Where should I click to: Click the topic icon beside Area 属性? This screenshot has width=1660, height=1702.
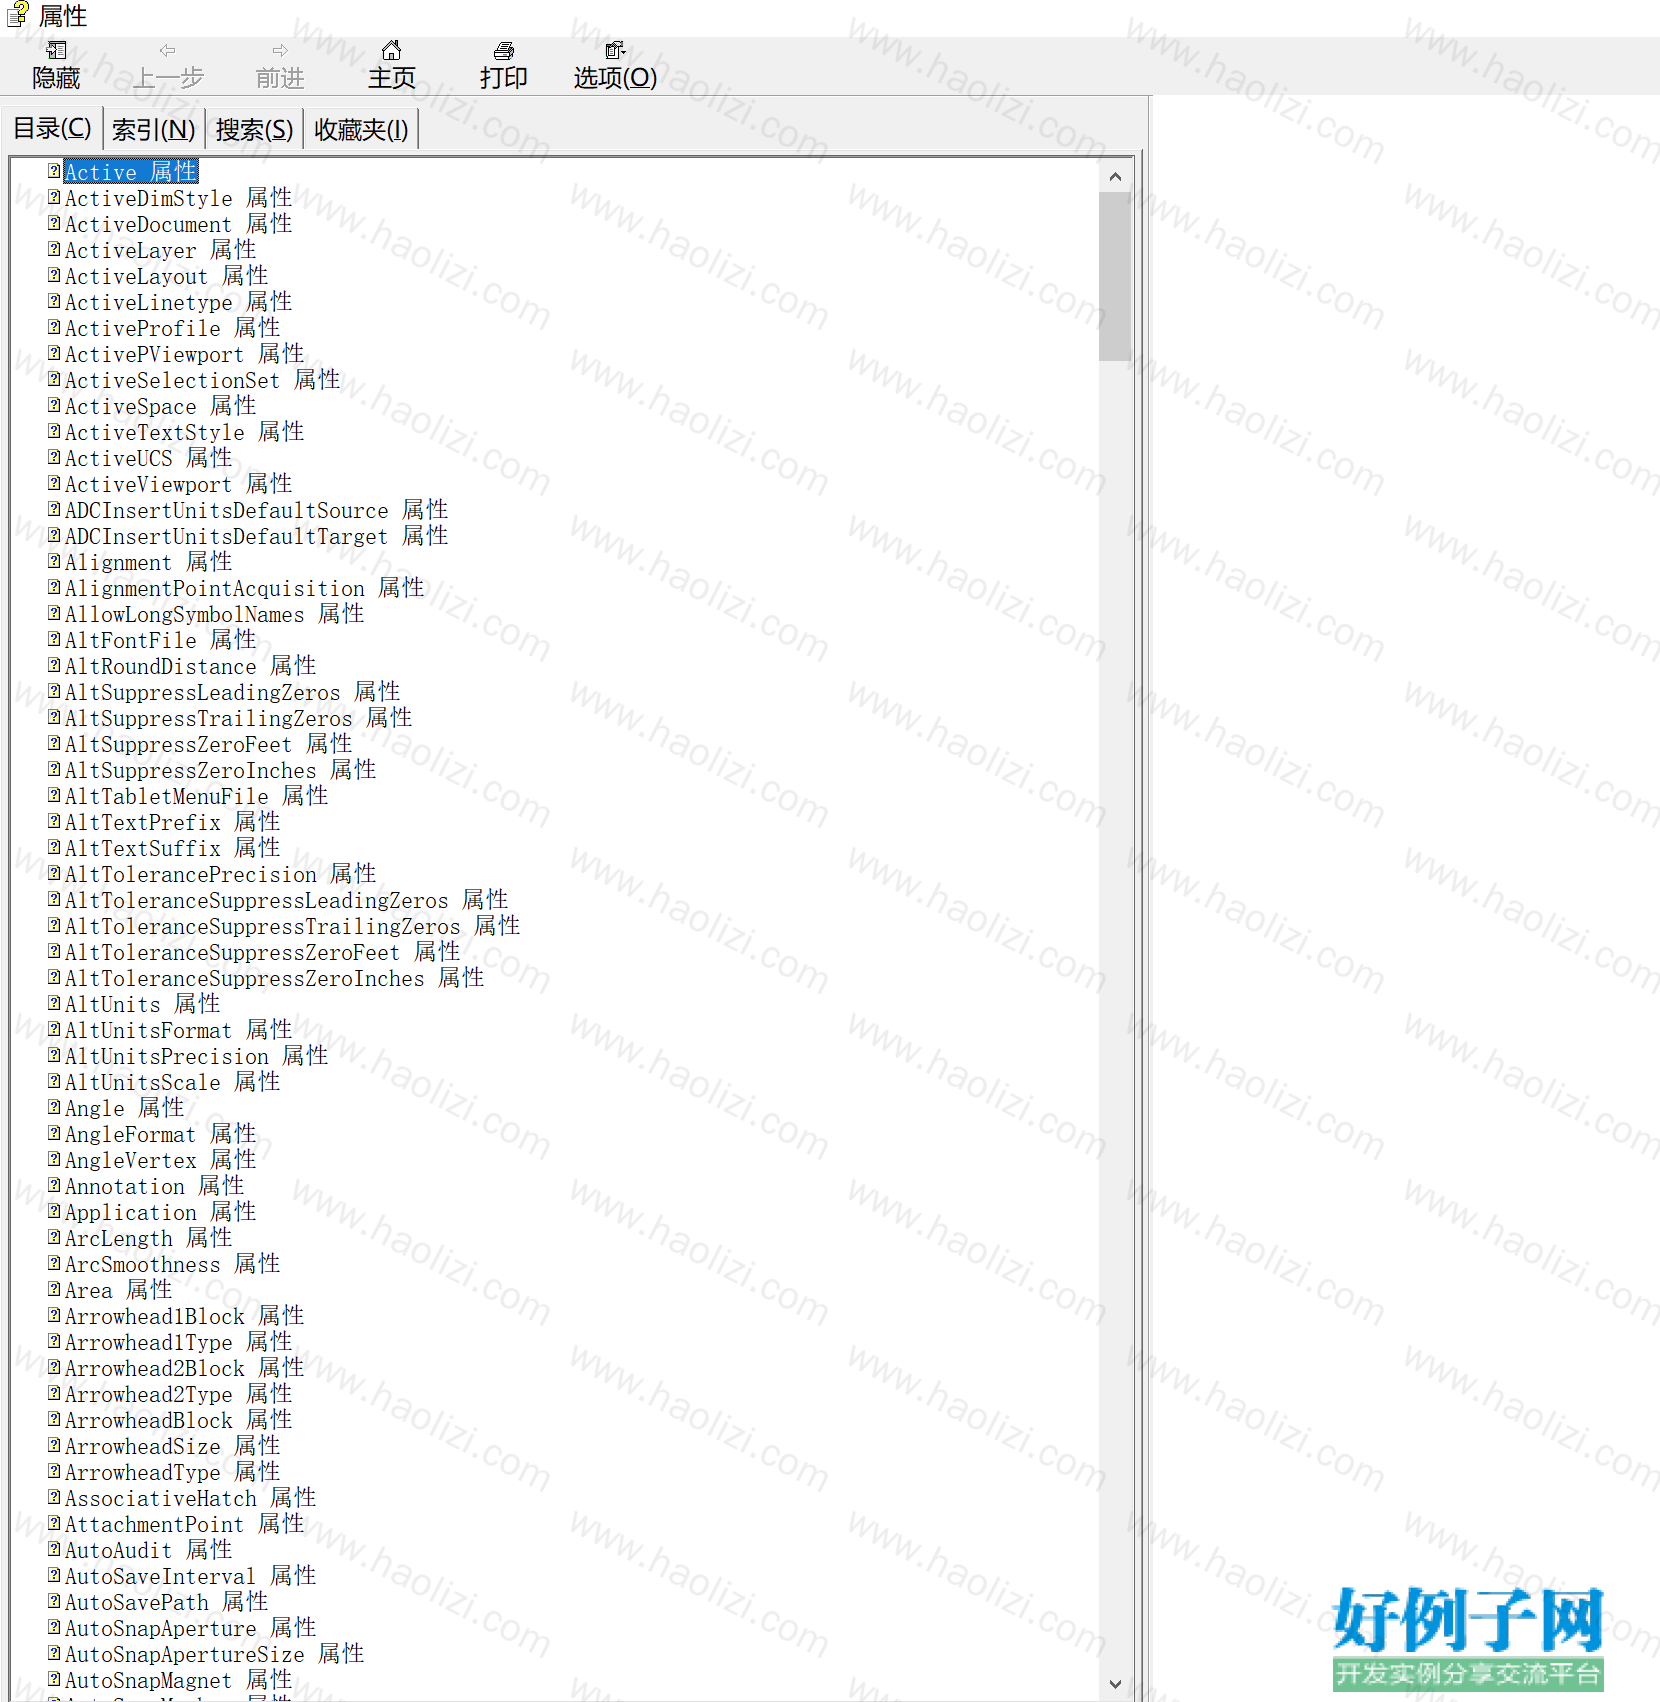54,1289
